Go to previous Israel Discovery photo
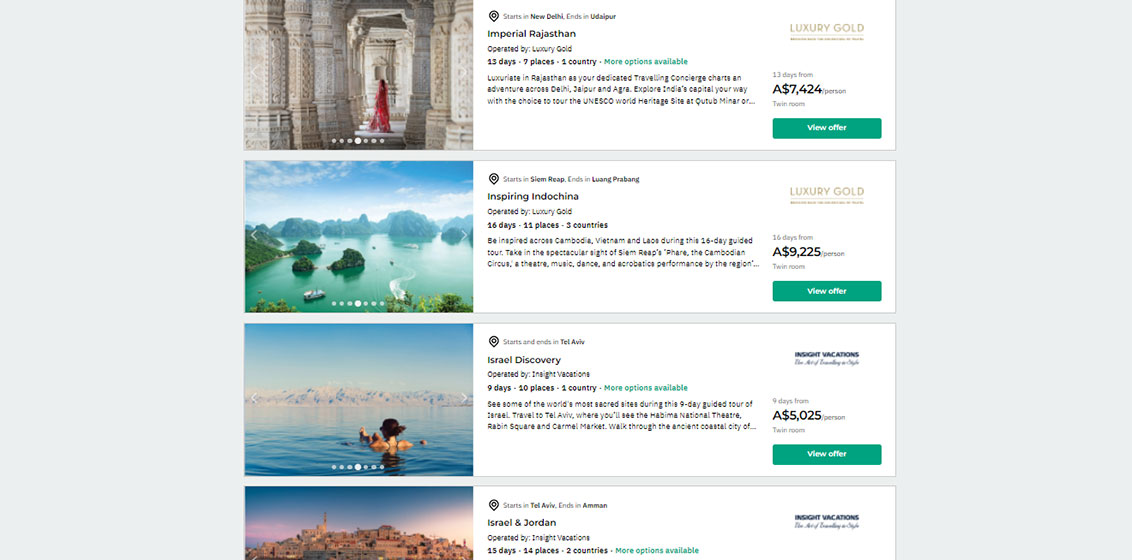This screenshot has height=560, width=1132. tap(254, 398)
